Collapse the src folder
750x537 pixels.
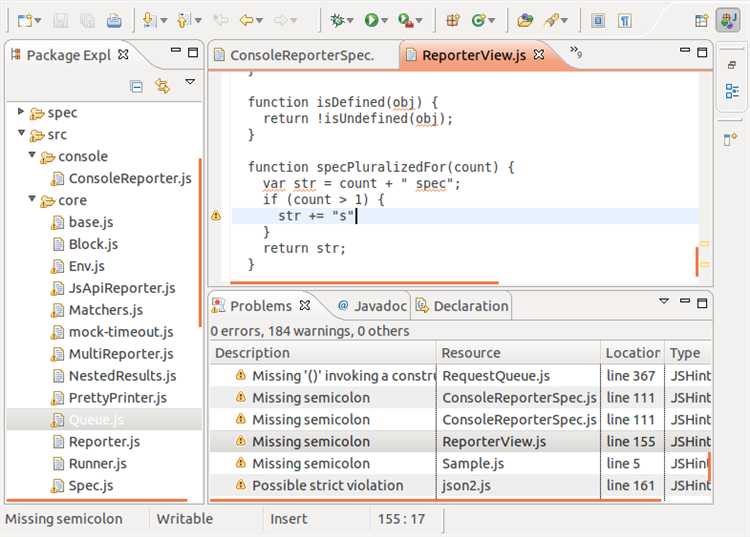pyautogui.click(x=21, y=133)
